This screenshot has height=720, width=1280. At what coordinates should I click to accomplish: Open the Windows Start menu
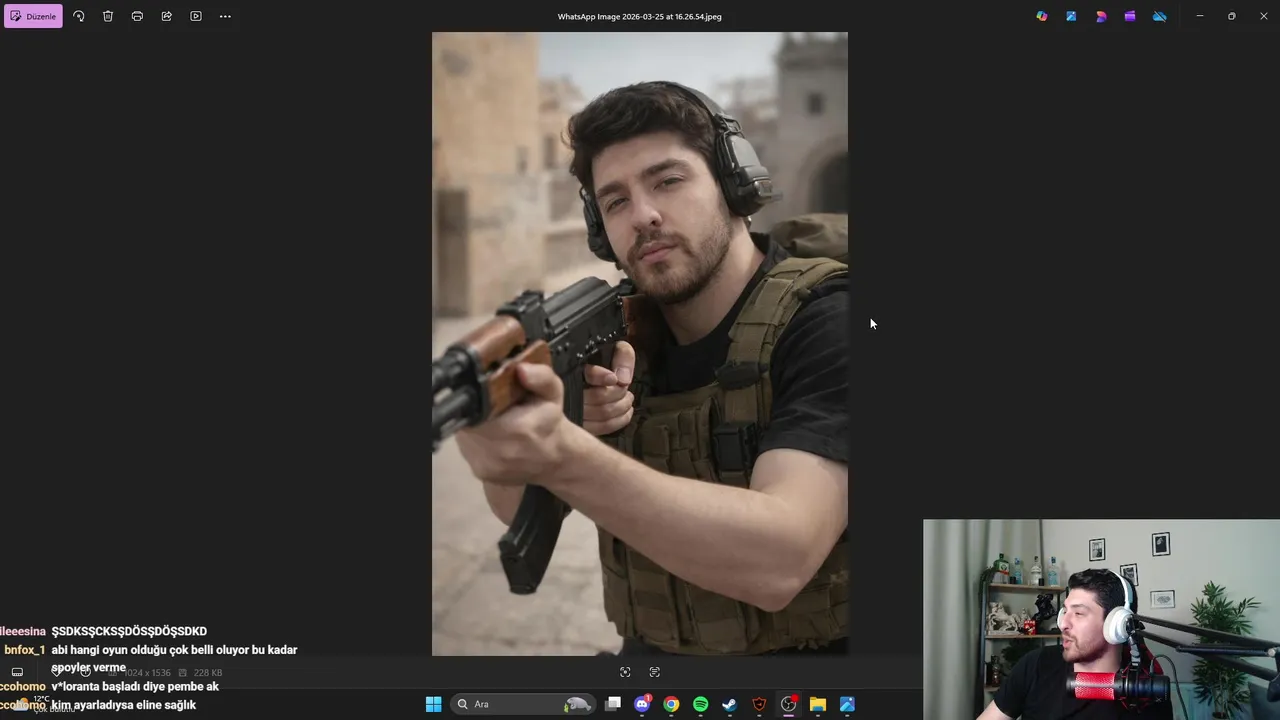[x=433, y=704]
